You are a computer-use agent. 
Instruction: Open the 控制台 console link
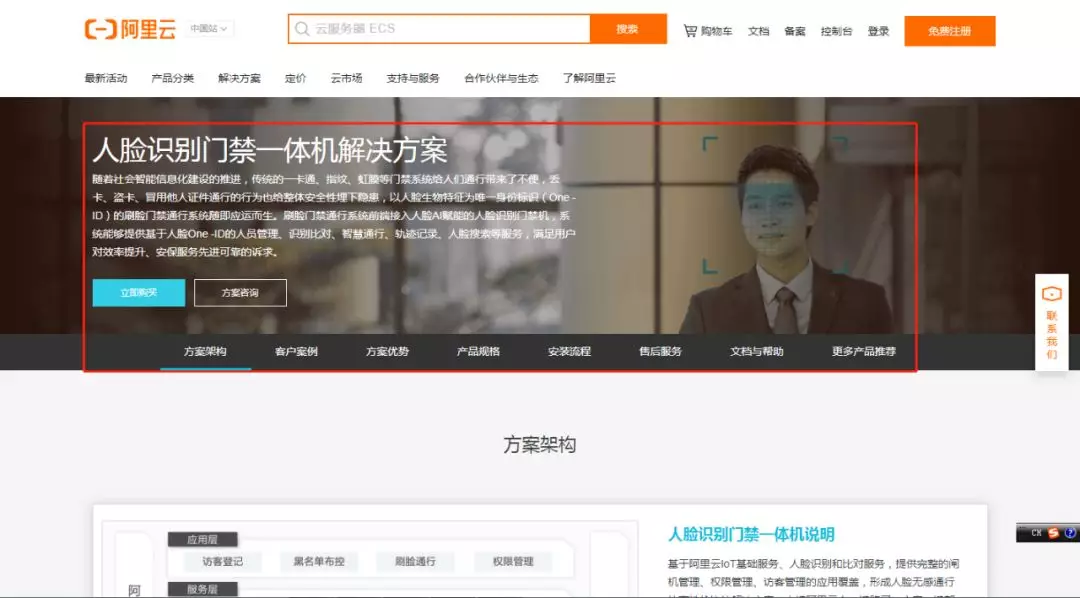pos(836,31)
